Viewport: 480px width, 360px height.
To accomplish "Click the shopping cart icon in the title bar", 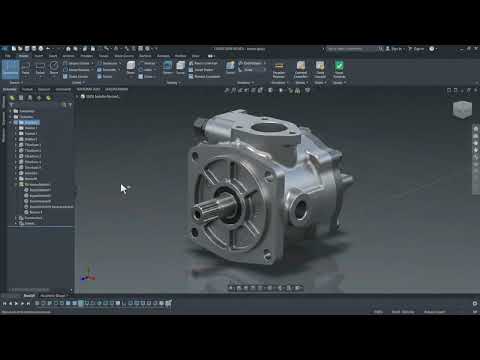I will coord(411,49).
